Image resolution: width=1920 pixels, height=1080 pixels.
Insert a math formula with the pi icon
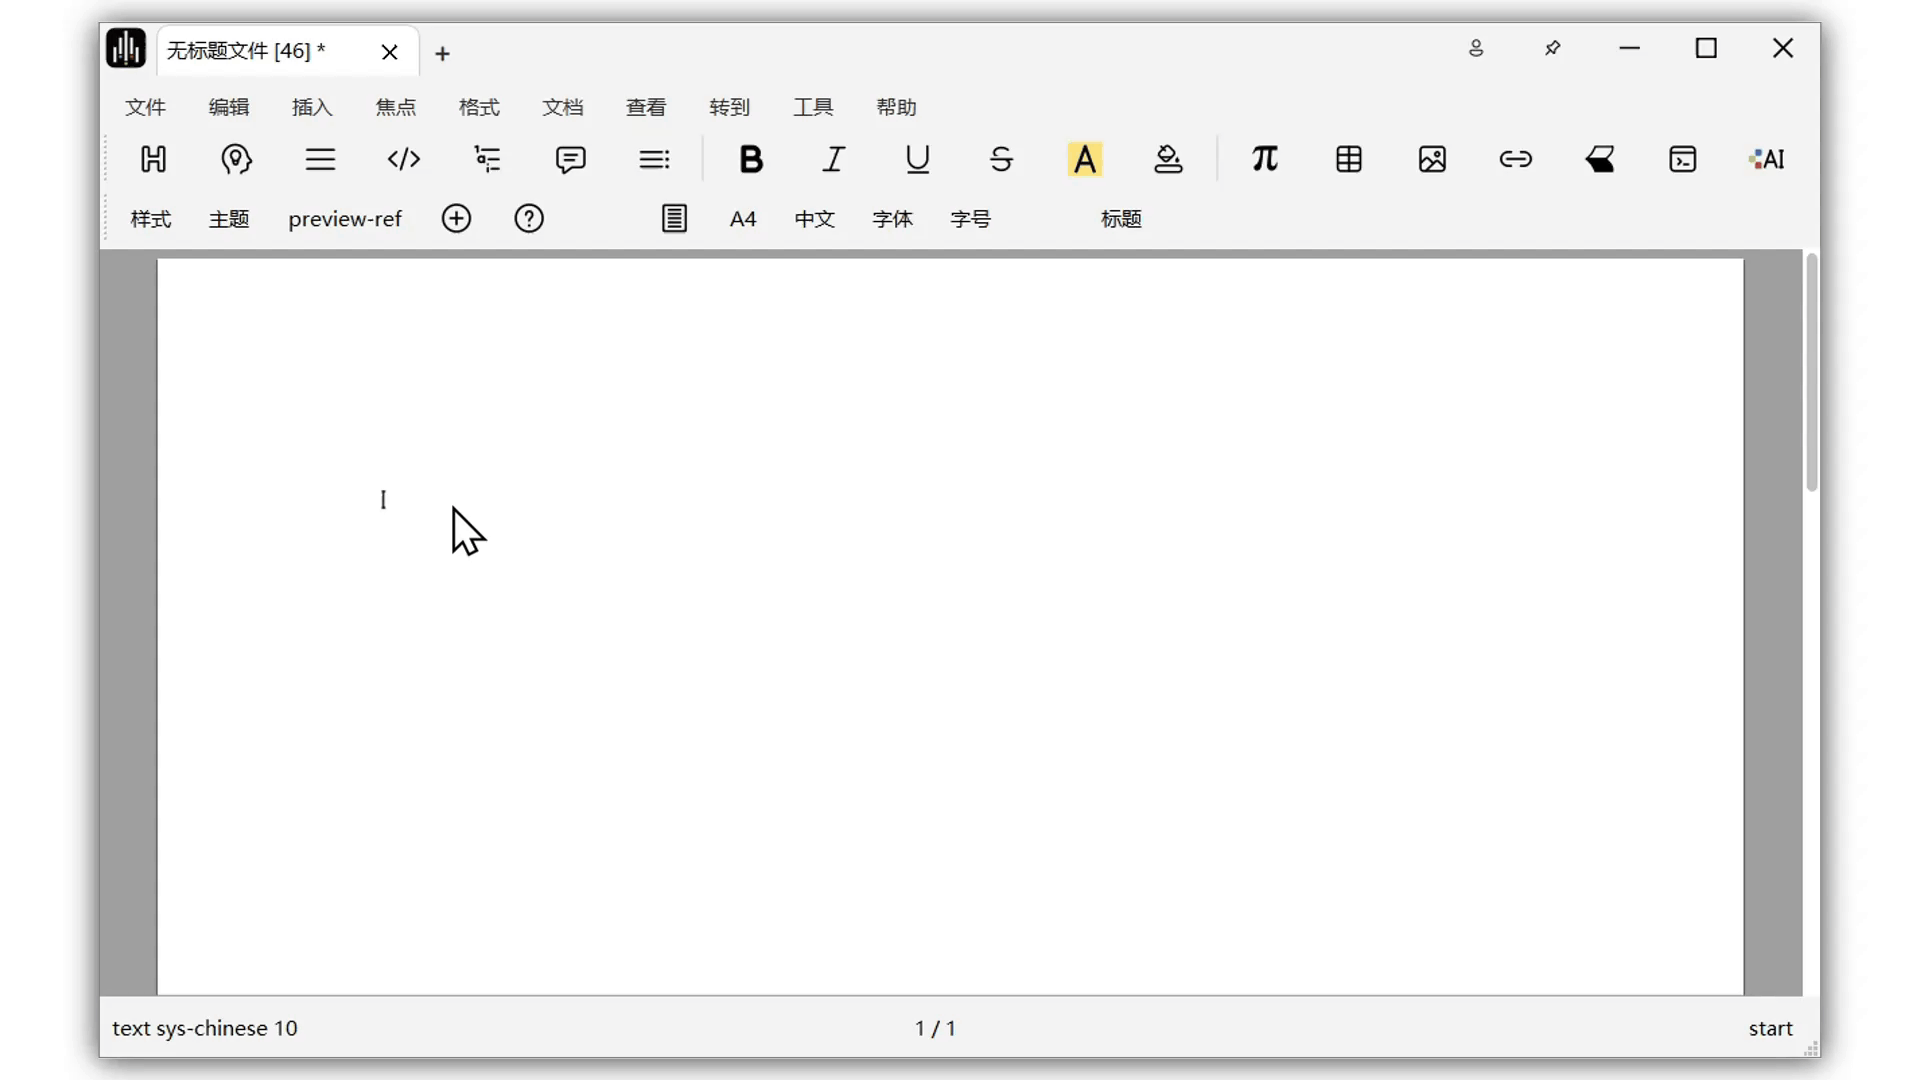pyautogui.click(x=1264, y=159)
